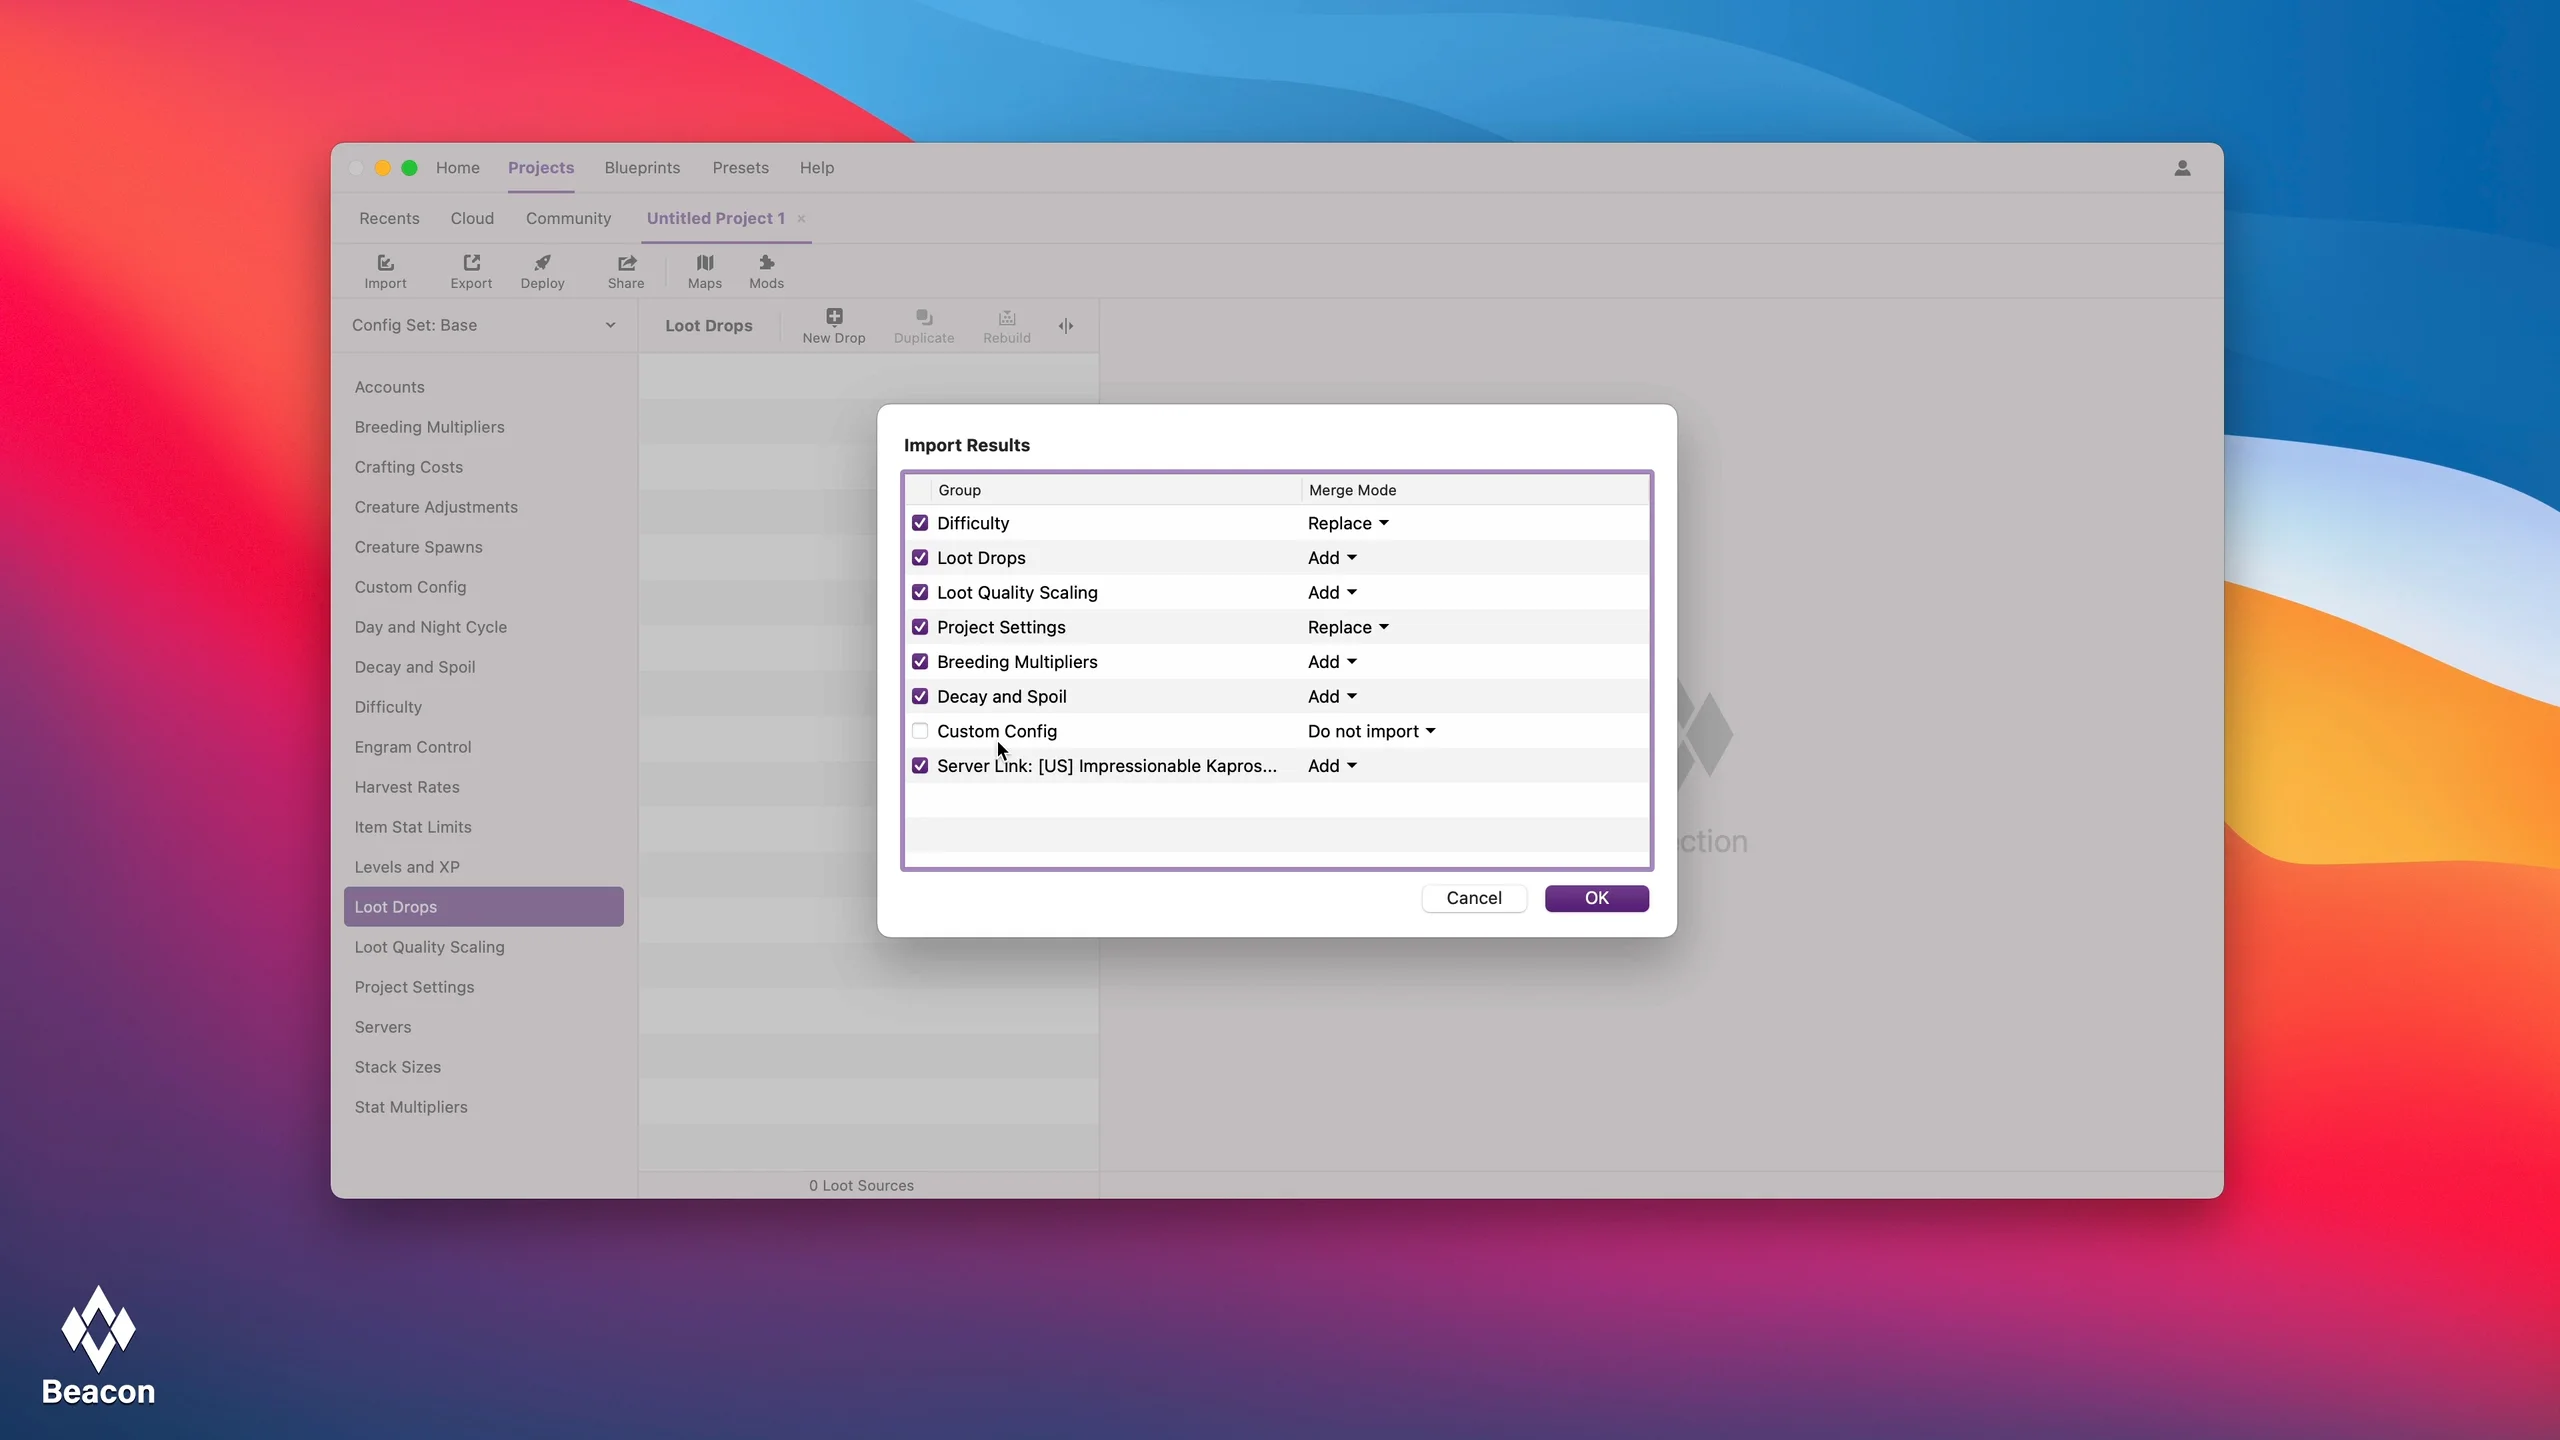2560x1440 pixels.
Task: Click the Deploy rocket icon
Action: pyautogui.click(x=542, y=263)
